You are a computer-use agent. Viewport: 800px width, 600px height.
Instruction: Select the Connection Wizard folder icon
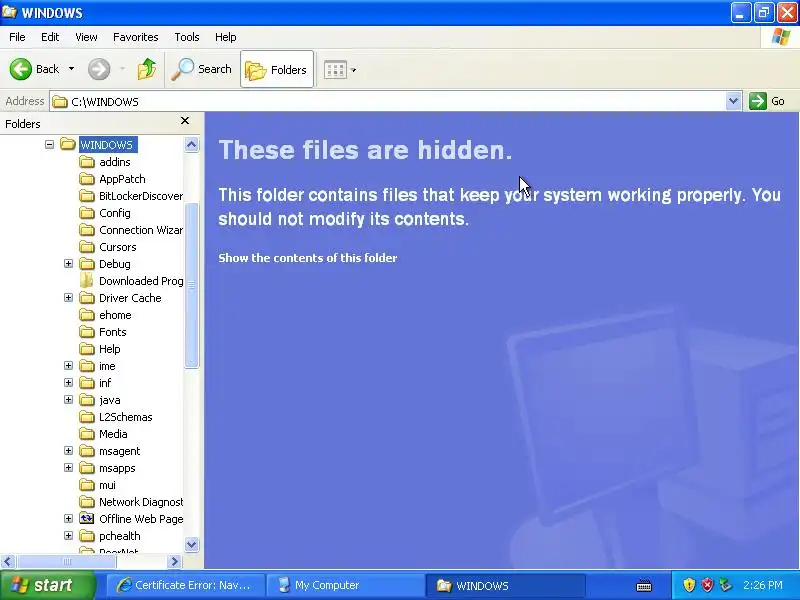pyautogui.click(x=87, y=230)
